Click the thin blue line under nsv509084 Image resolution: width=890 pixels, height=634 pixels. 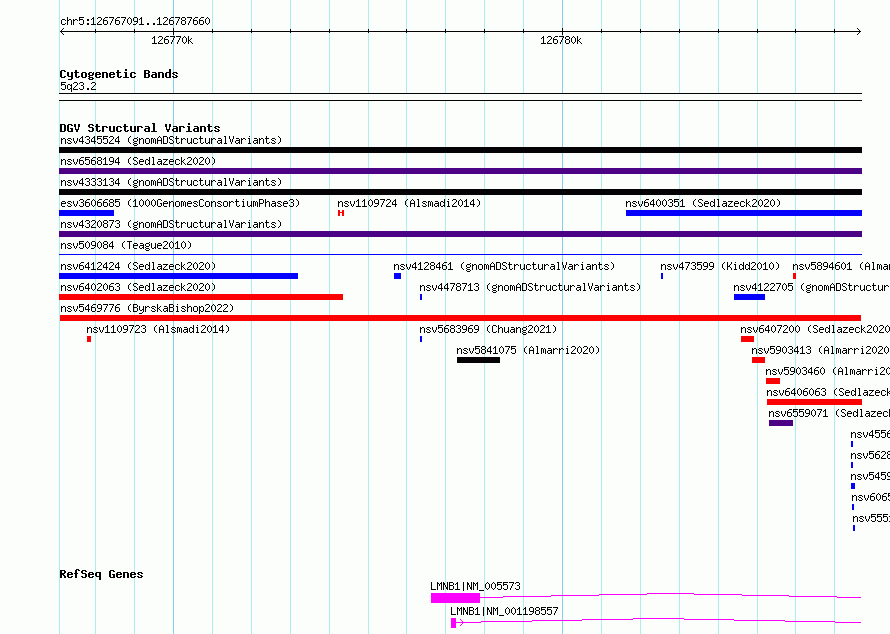click(460, 255)
